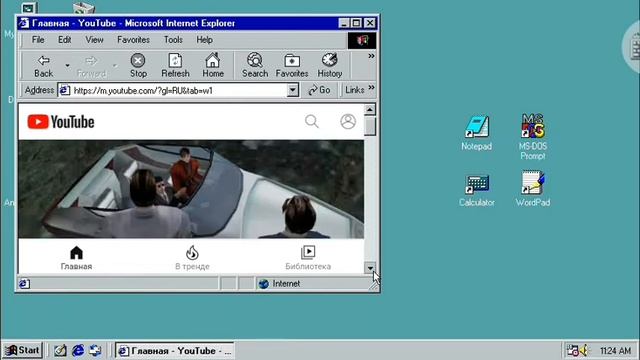Open the Start menu
This screenshot has height=360, width=640.
click(x=22, y=350)
